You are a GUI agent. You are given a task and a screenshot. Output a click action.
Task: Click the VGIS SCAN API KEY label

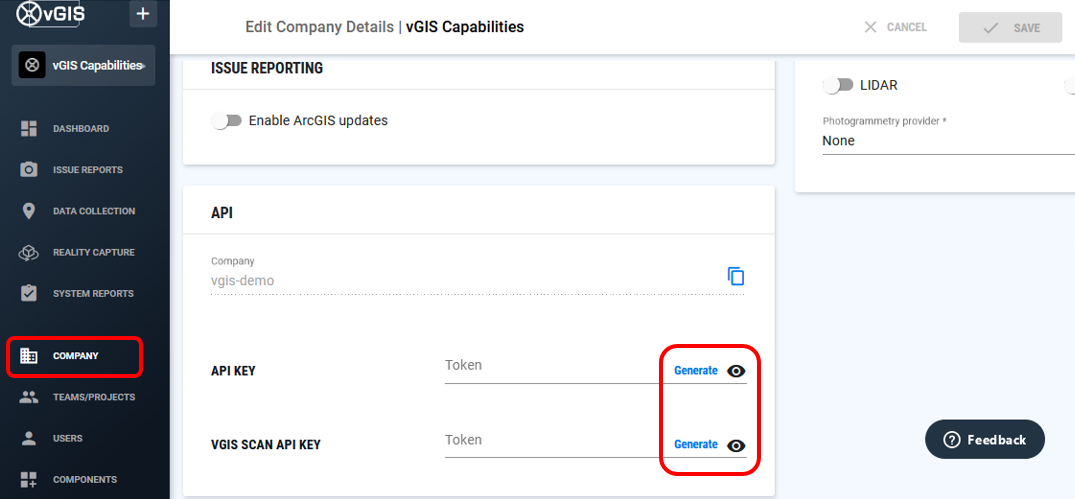click(266, 445)
